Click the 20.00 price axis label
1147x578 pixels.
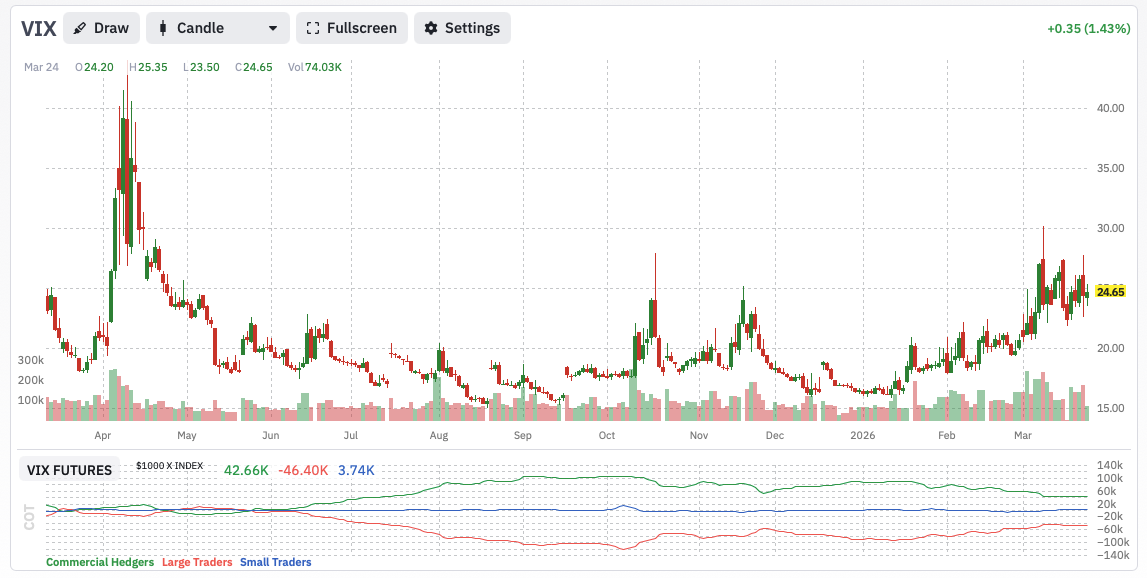tap(1110, 348)
